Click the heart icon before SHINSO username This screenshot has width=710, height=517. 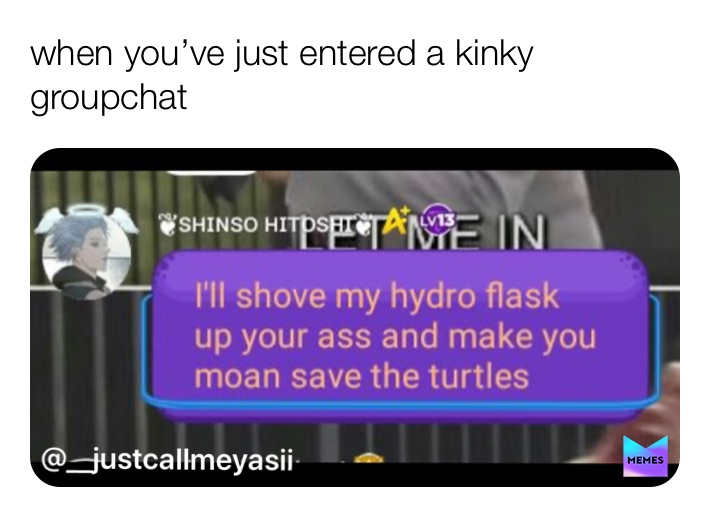point(167,224)
